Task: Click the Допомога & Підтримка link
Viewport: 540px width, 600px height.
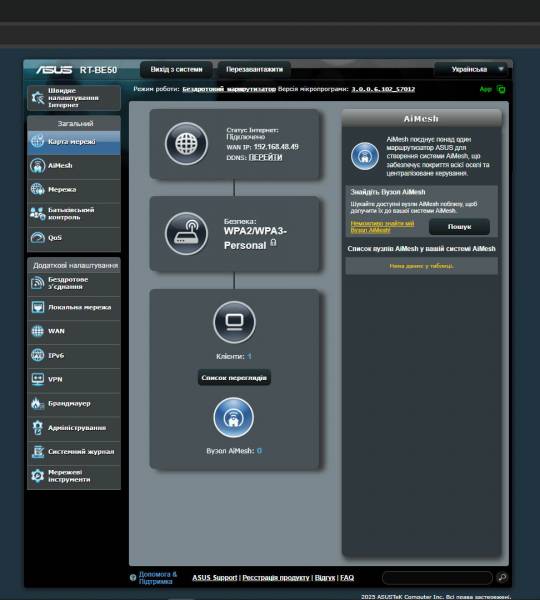Action: point(158,578)
